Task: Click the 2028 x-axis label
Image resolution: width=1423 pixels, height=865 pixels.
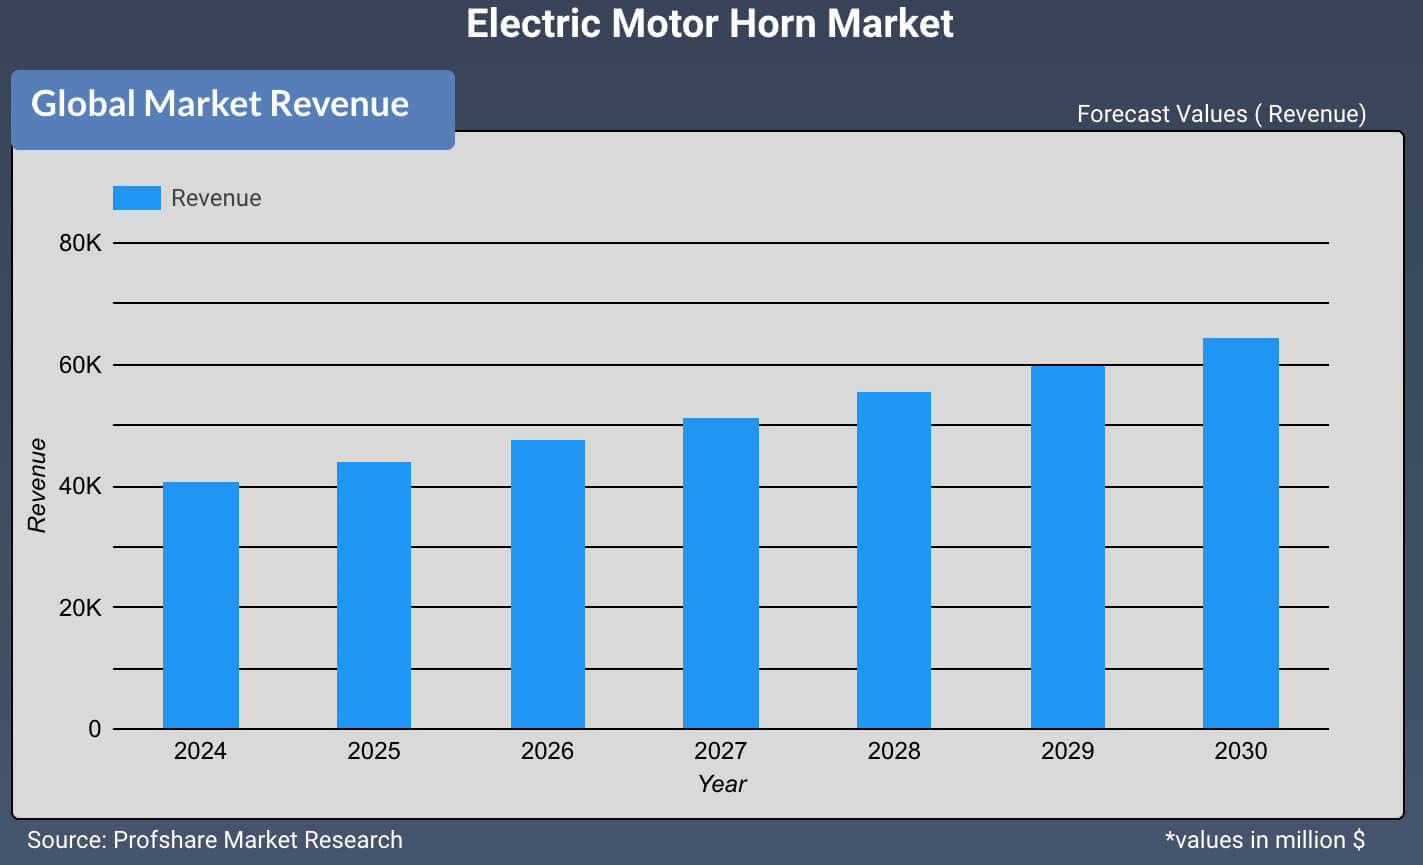Action: [x=894, y=751]
